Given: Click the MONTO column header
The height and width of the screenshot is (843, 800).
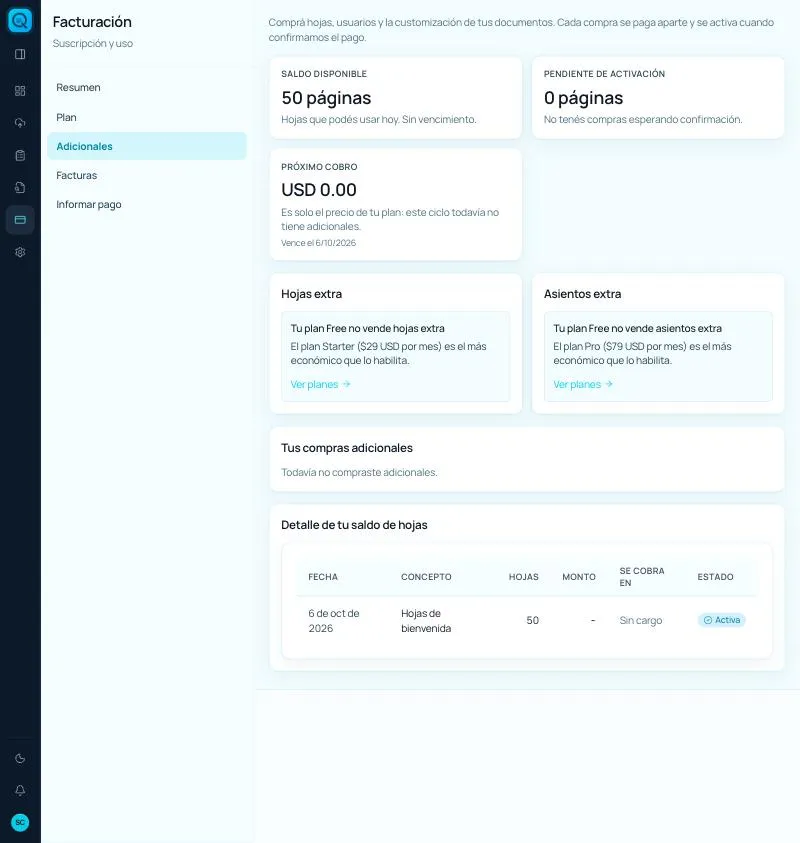Looking at the screenshot, I should (579, 577).
